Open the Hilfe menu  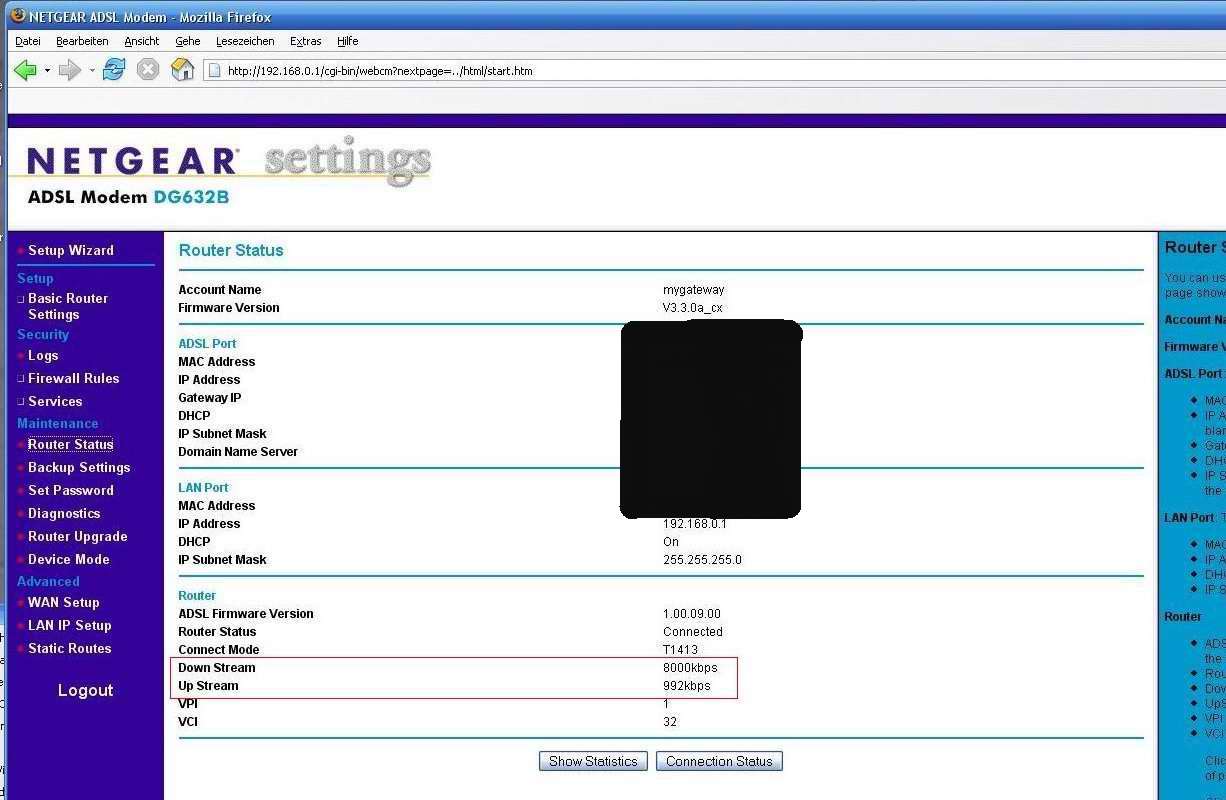pyautogui.click(x=348, y=41)
